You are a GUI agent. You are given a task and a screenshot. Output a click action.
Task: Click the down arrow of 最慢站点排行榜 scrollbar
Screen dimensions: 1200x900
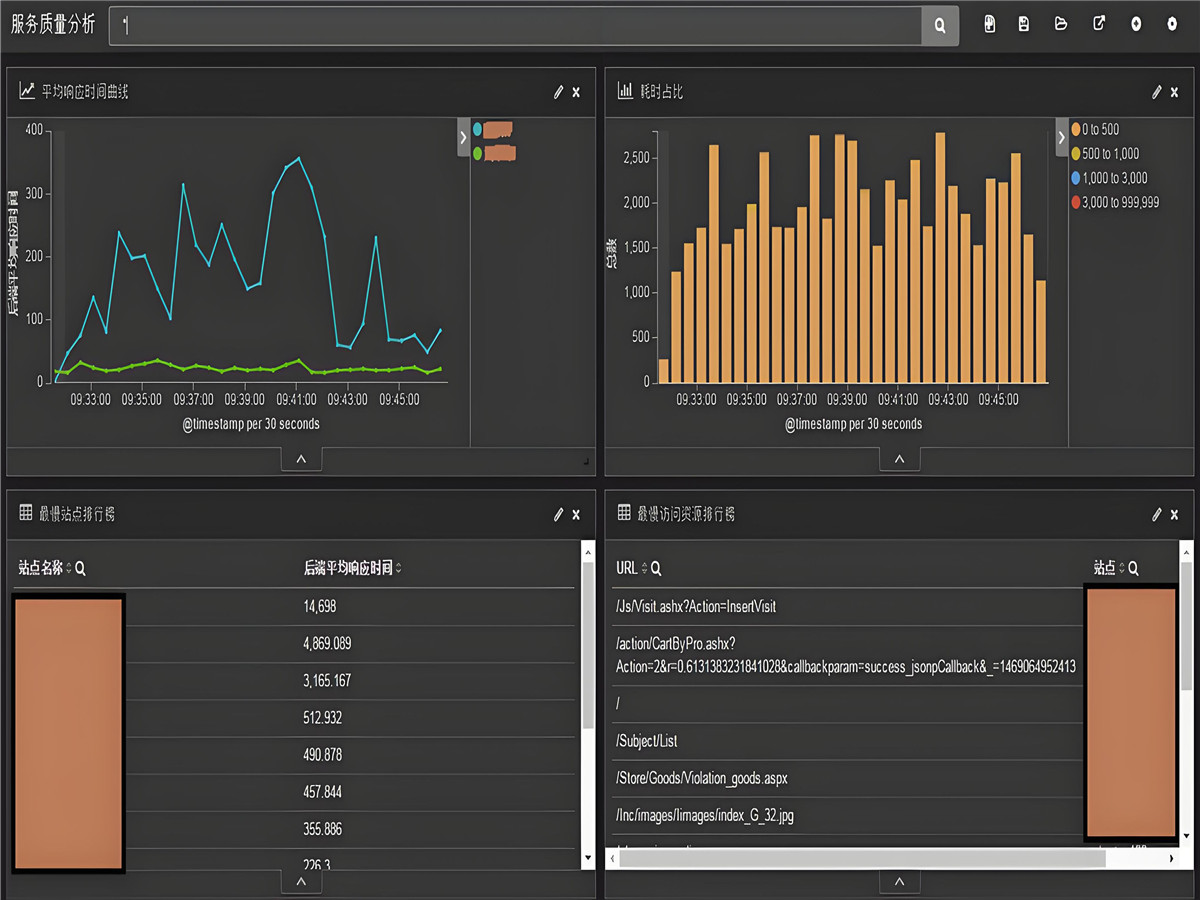tap(588, 857)
